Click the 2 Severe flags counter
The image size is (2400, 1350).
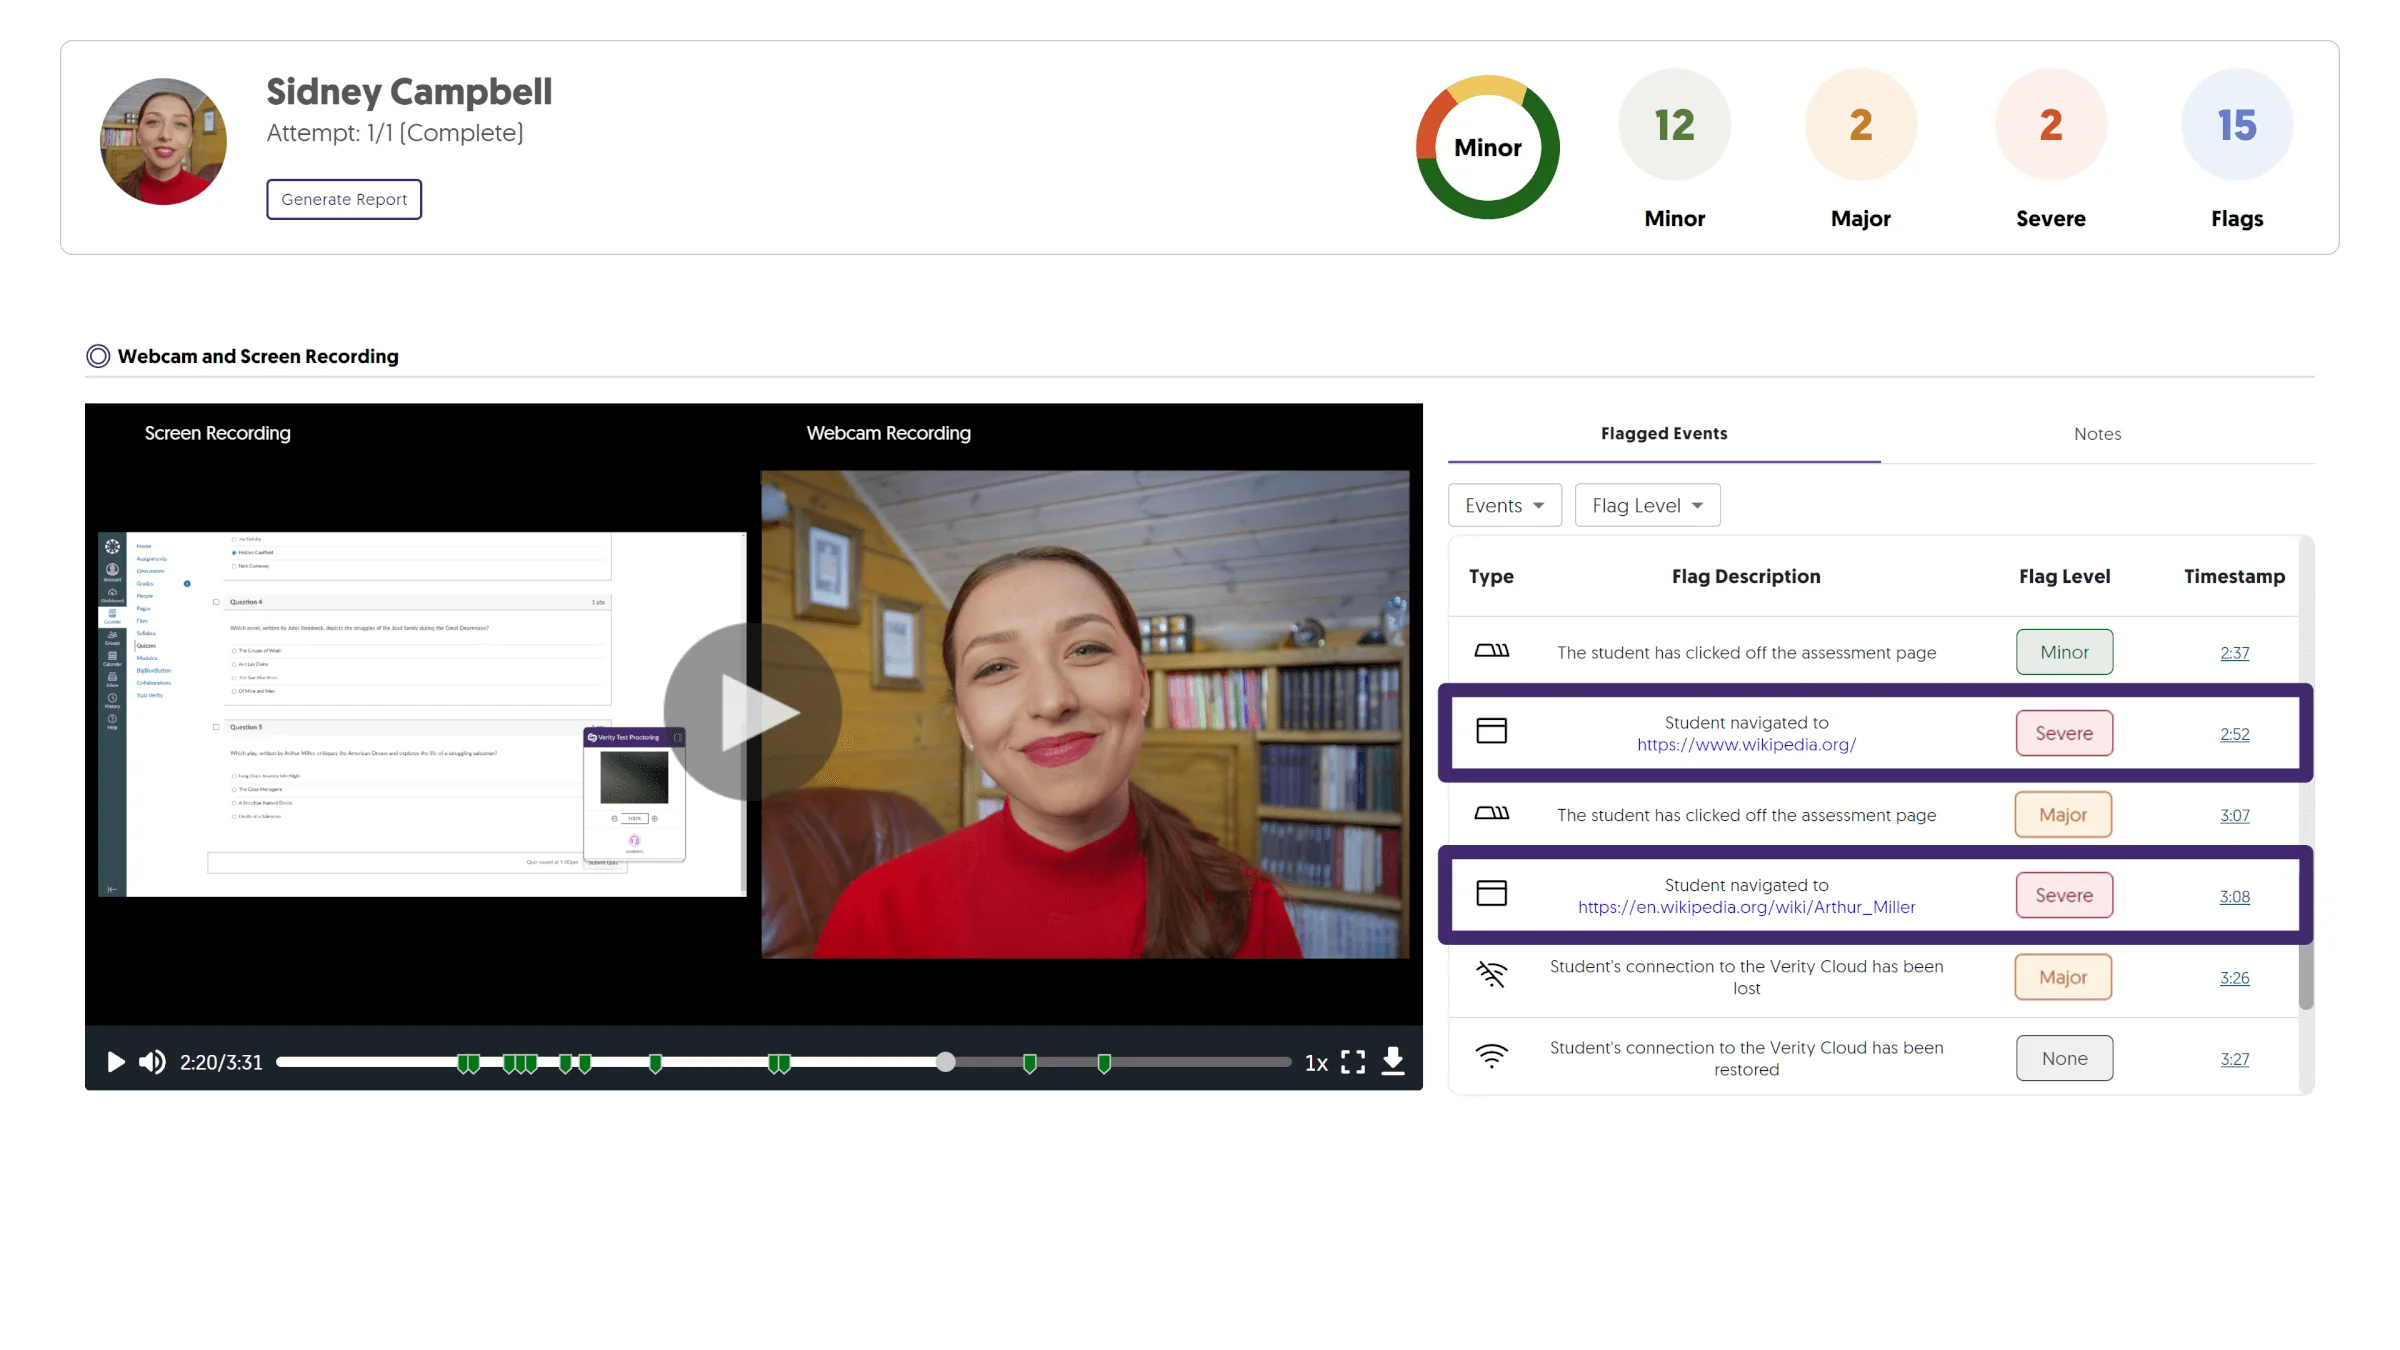coord(2050,125)
